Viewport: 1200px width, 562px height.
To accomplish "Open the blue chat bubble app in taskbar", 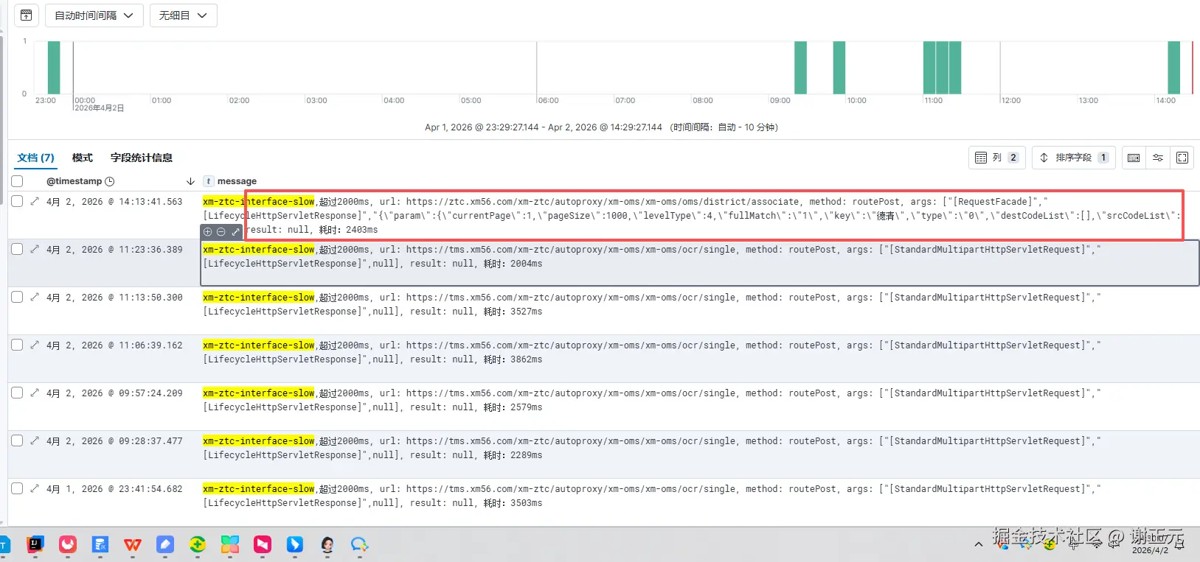I will (360, 545).
